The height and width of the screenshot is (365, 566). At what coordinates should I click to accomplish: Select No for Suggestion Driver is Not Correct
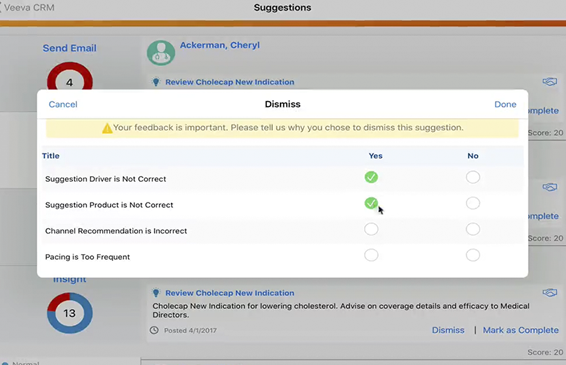(x=473, y=177)
